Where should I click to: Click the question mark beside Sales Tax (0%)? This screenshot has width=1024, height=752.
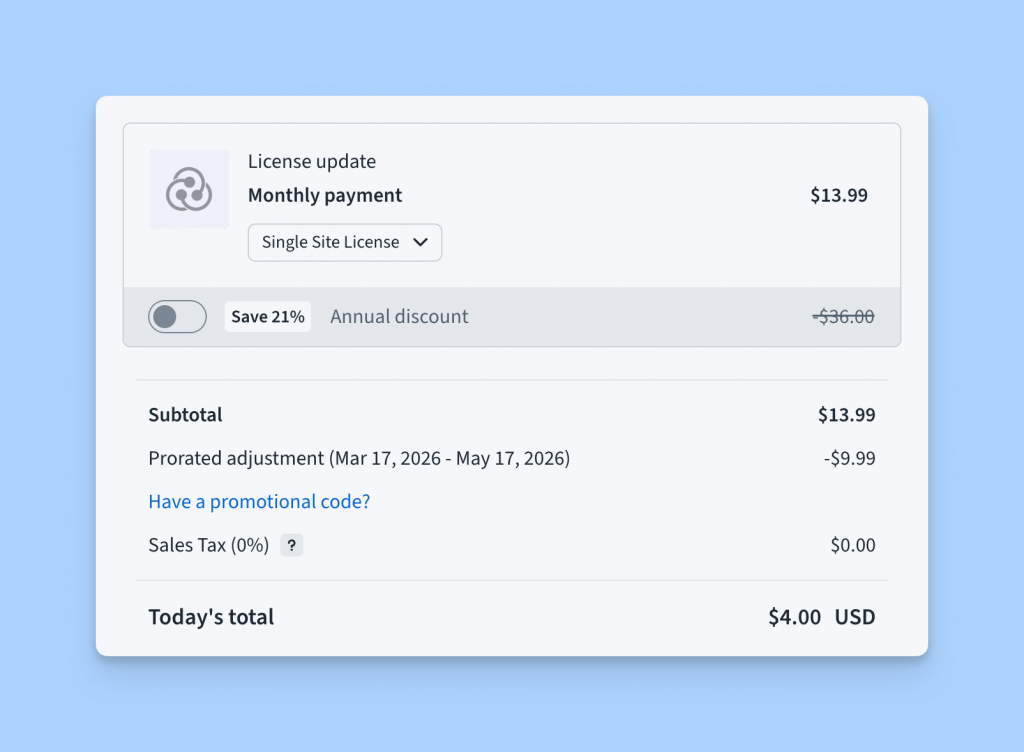click(x=291, y=545)
